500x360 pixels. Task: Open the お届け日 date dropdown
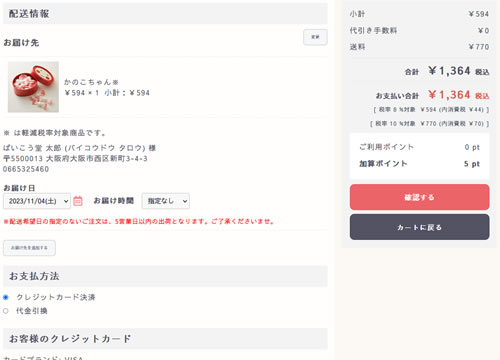(37, 201)
